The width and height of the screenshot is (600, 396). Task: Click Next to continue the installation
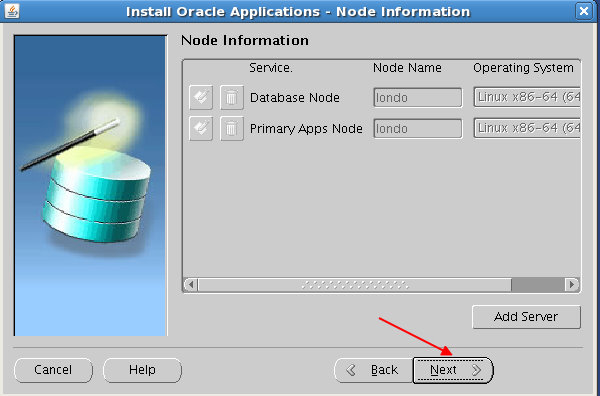[x=453, y=370]
